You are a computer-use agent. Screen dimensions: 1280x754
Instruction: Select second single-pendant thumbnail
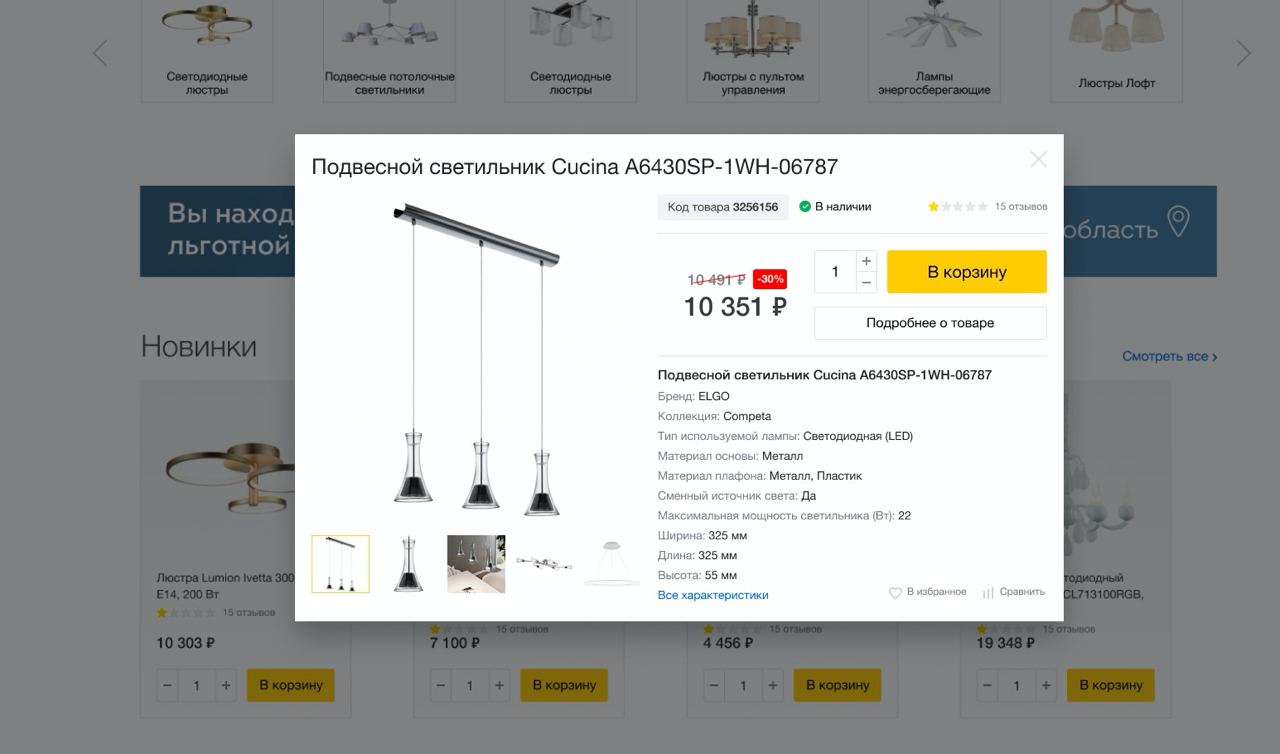(x=408, y=564)
